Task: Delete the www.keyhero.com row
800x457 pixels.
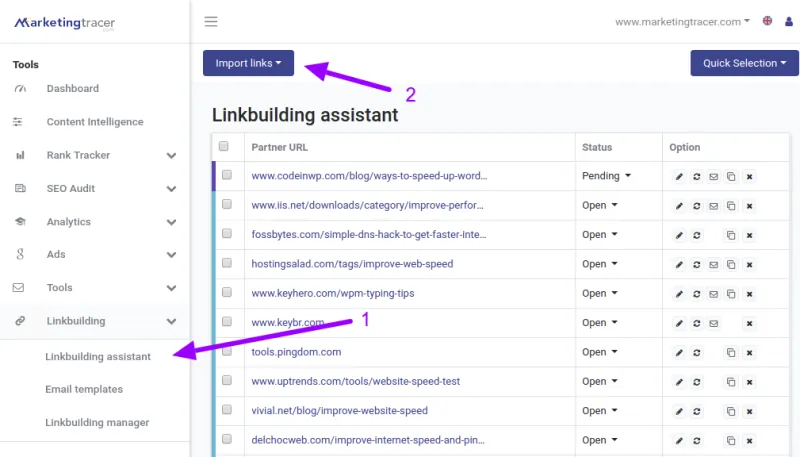Action: pos(749,294)
